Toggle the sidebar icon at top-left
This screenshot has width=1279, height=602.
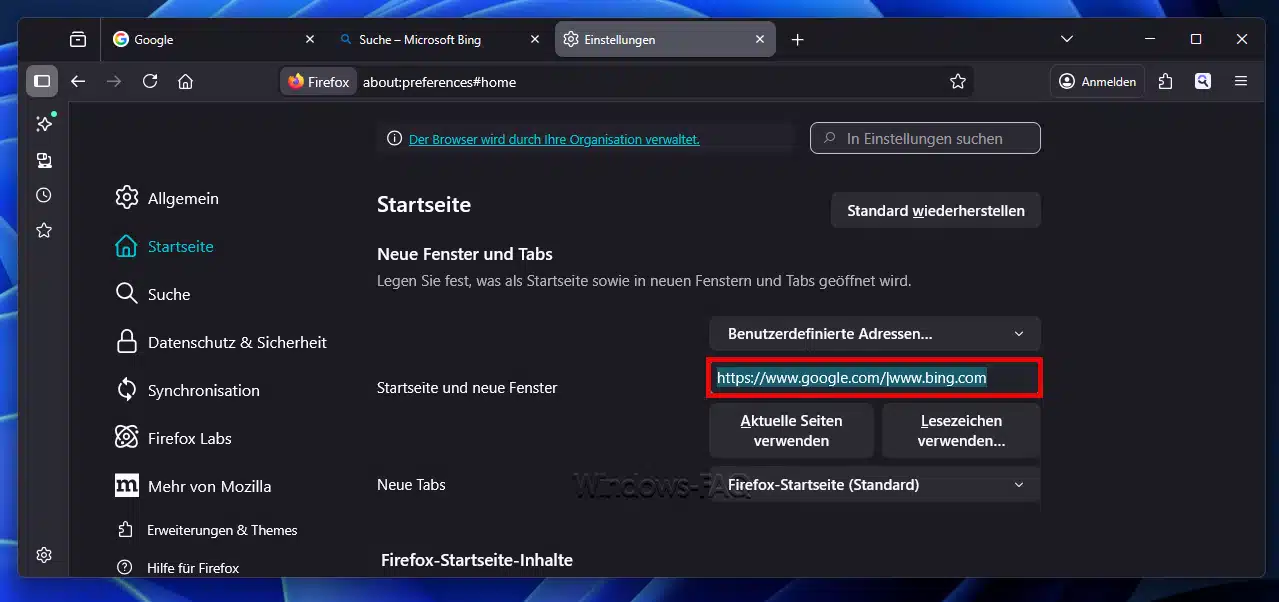point(42,81)
